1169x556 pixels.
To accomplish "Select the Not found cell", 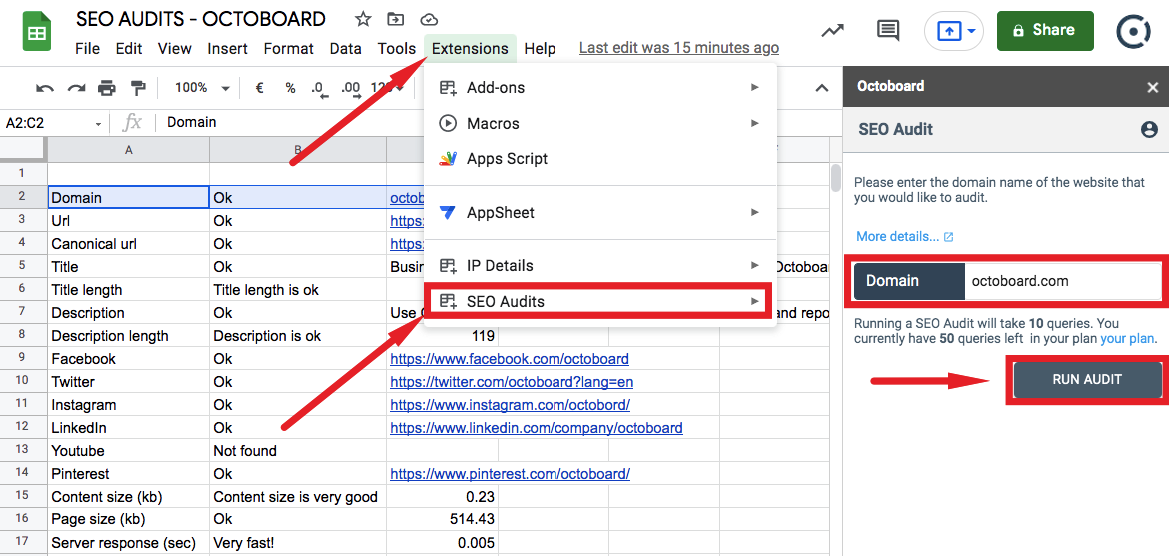I will click(297, 451).
